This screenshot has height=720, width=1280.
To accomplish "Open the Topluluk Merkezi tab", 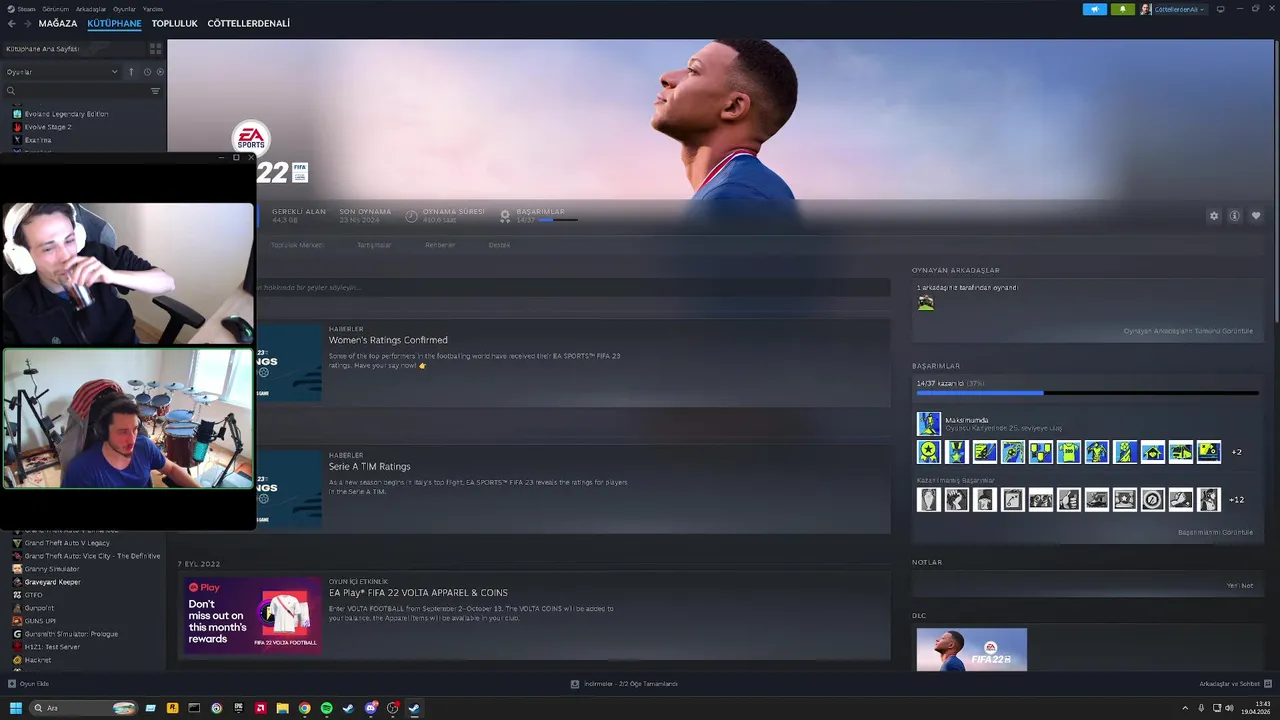I will tap(296, 245).
